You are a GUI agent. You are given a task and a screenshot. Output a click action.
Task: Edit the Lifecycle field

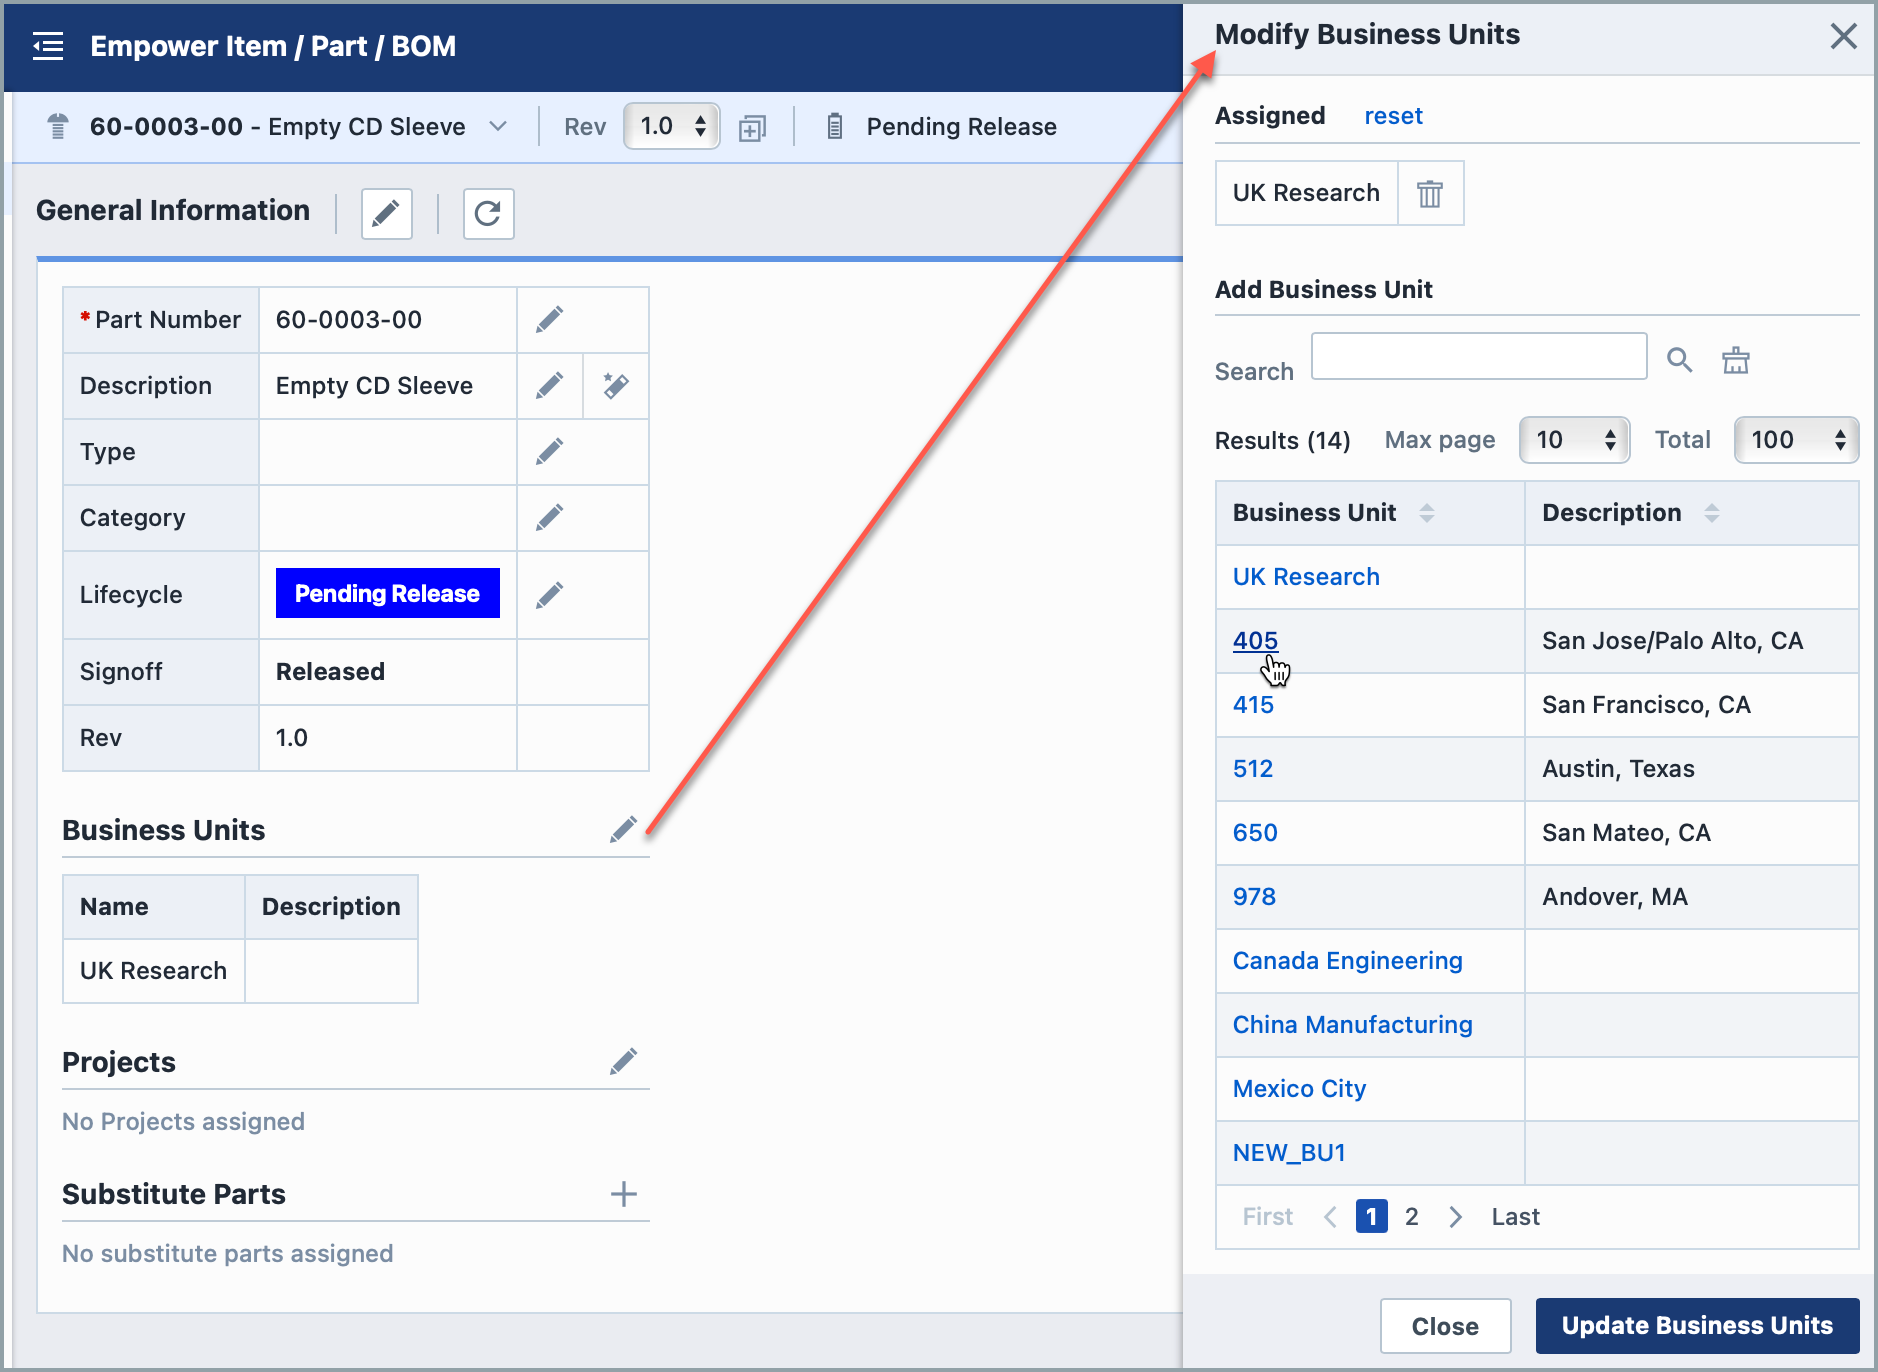pyautogui.click(x=549, y=595)
